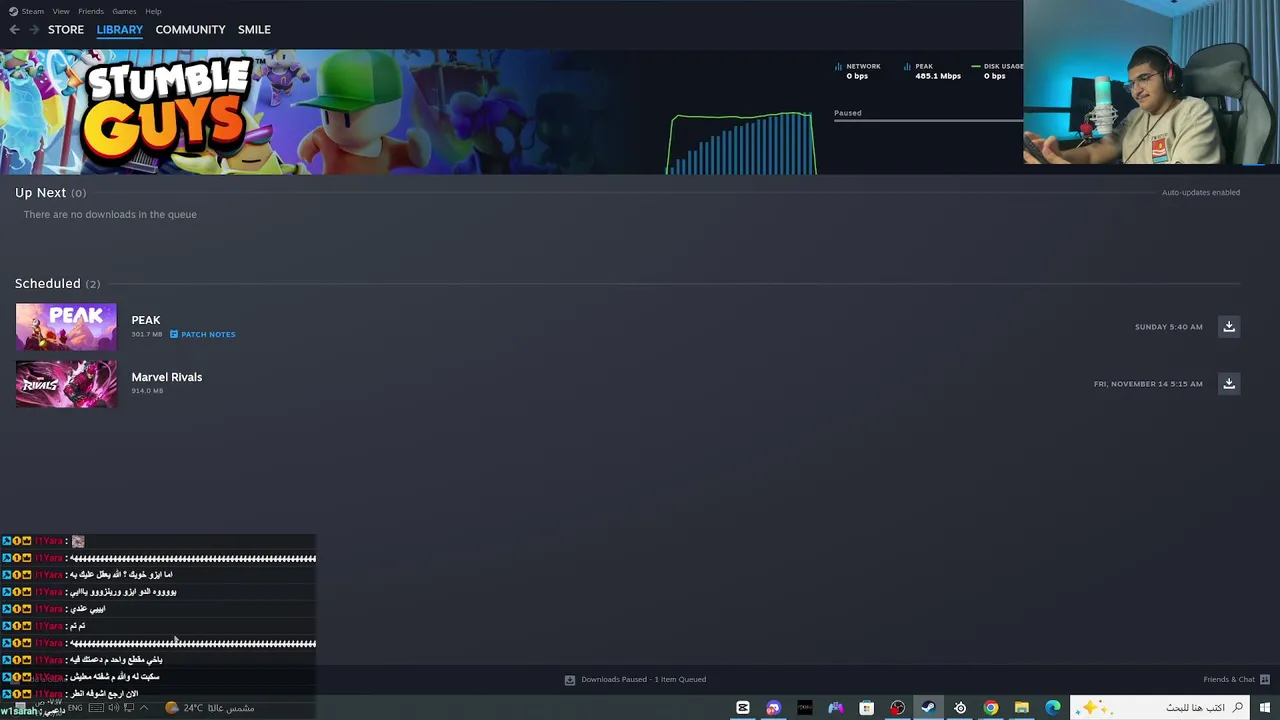The width and height of the screenshot is (1280, 720).
Task: Switch to the COMMUNITY tab
Action: point(190,29)
